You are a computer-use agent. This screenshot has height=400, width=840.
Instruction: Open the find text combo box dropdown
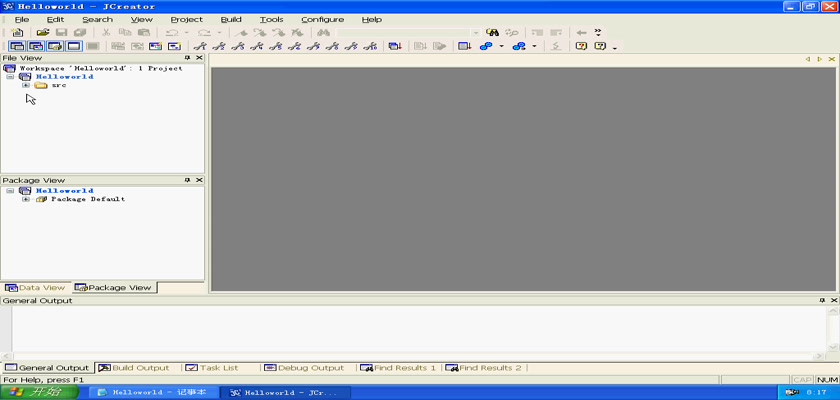(476, 33)
